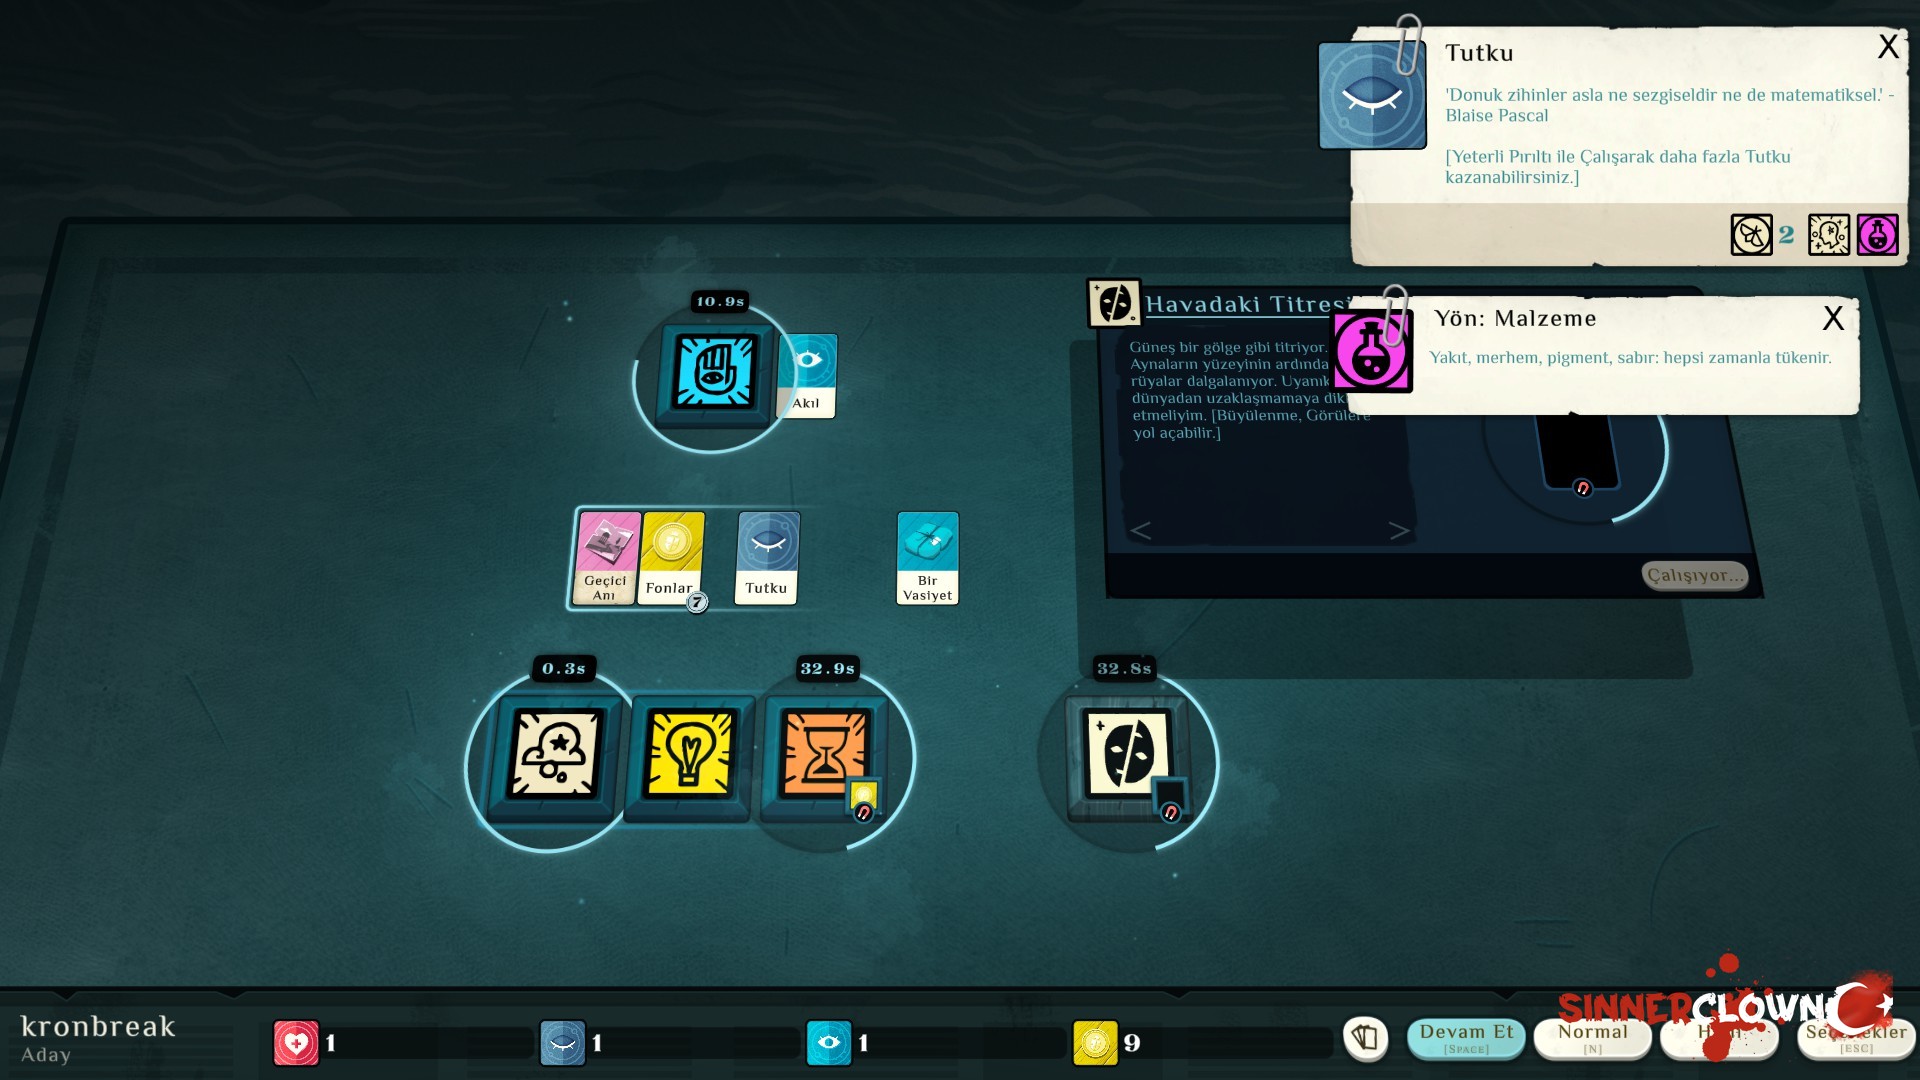This screenshot has height=1080, width=1920.
Task: Select the Tutku card on the table
Action: pos(767,557)
